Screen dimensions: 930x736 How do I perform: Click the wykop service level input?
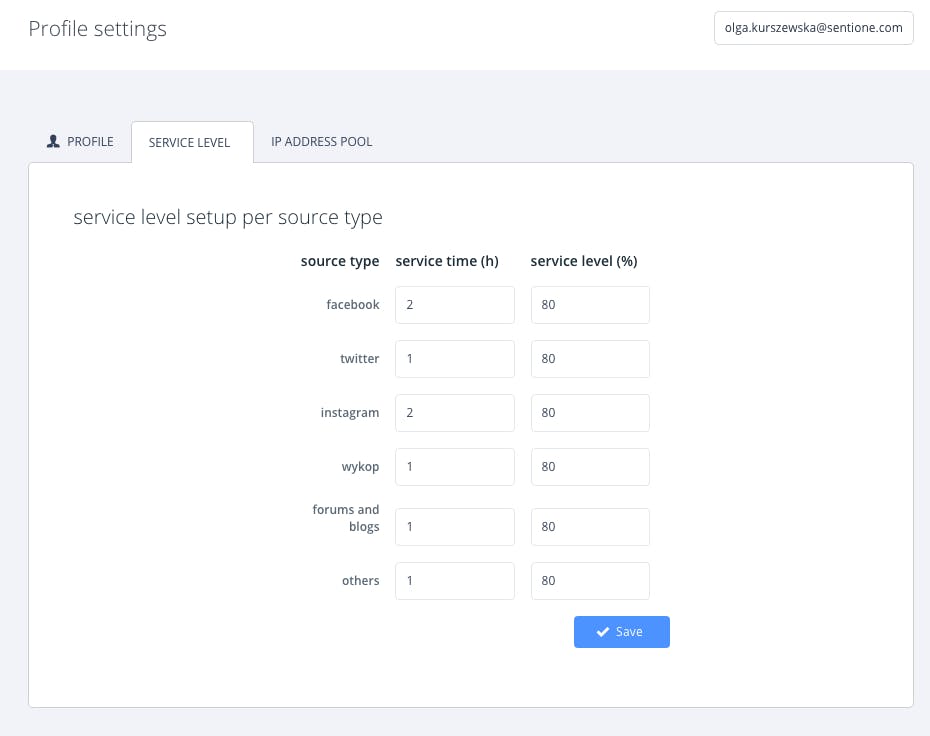(589, 467)
